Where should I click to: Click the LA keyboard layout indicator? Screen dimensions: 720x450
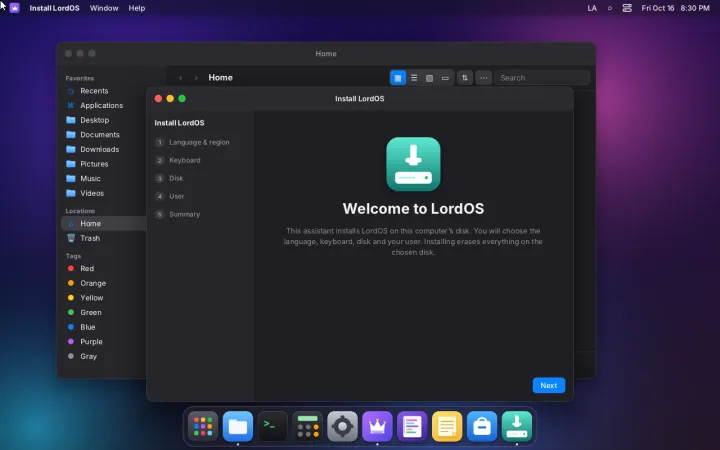point(592,8)
